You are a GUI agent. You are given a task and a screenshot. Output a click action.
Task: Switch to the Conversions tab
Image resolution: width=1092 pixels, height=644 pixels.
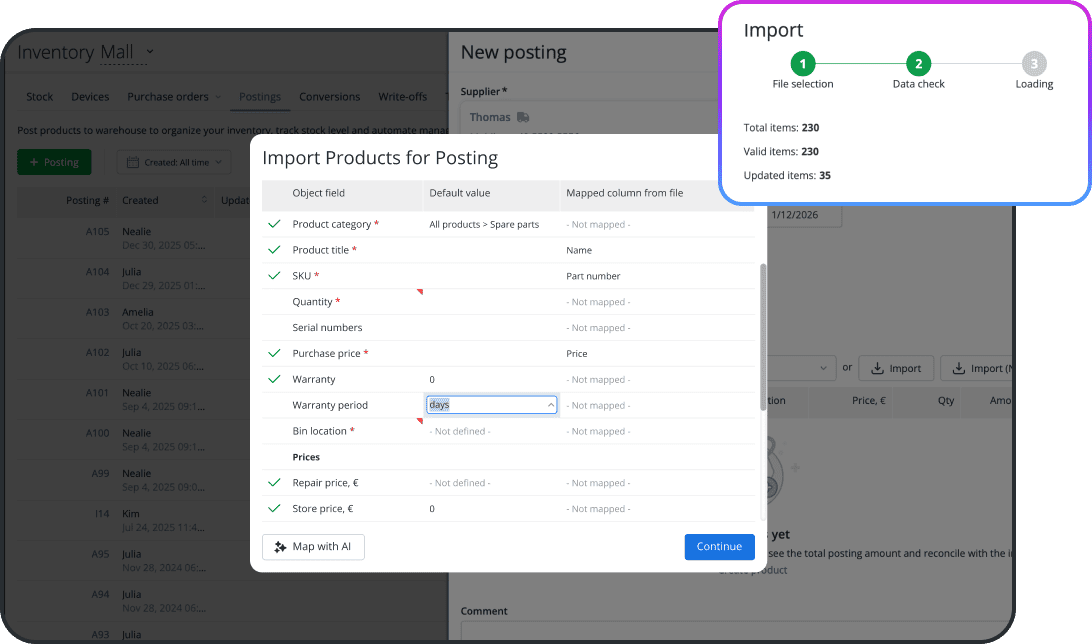329,96
